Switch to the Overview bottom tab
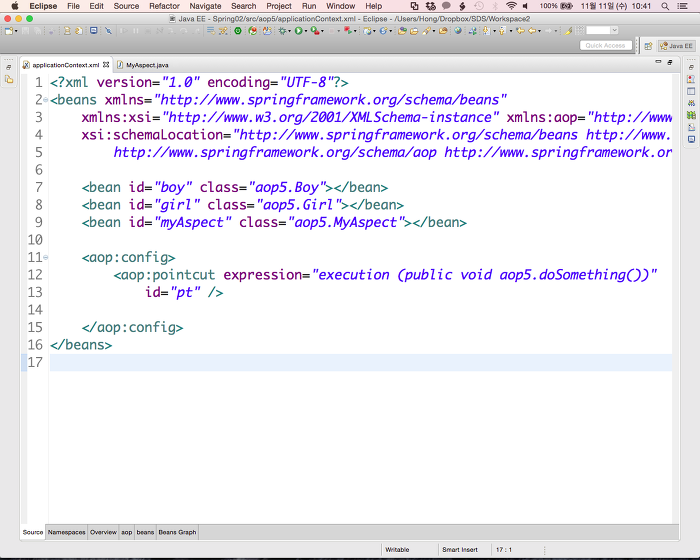This screenshot has width=700, height=560. (x=103, y=532)
